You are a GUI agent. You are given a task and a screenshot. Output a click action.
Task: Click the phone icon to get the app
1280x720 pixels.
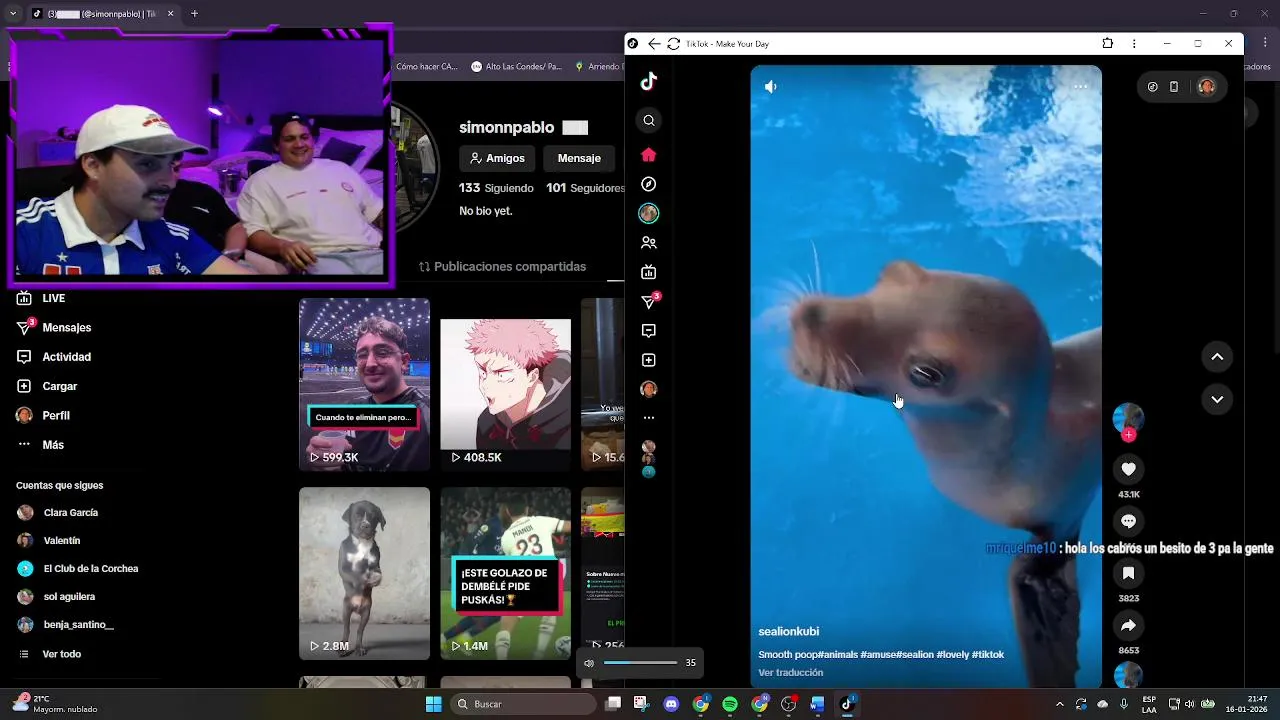point(1174,87)
